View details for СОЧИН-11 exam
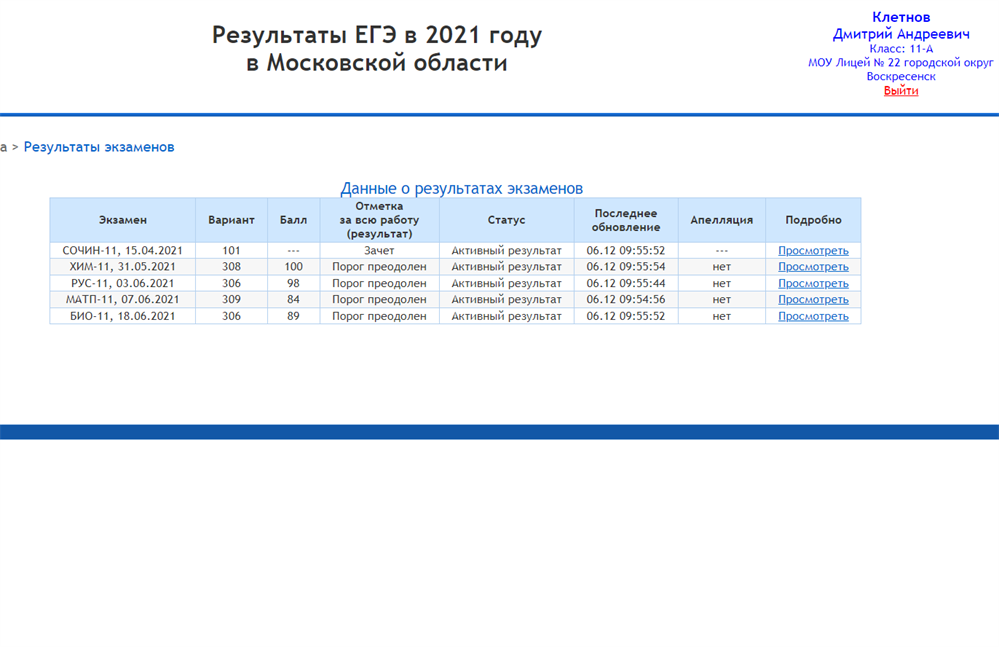The image size is (999, 647). pyautogui.click(x=813, y=251)
